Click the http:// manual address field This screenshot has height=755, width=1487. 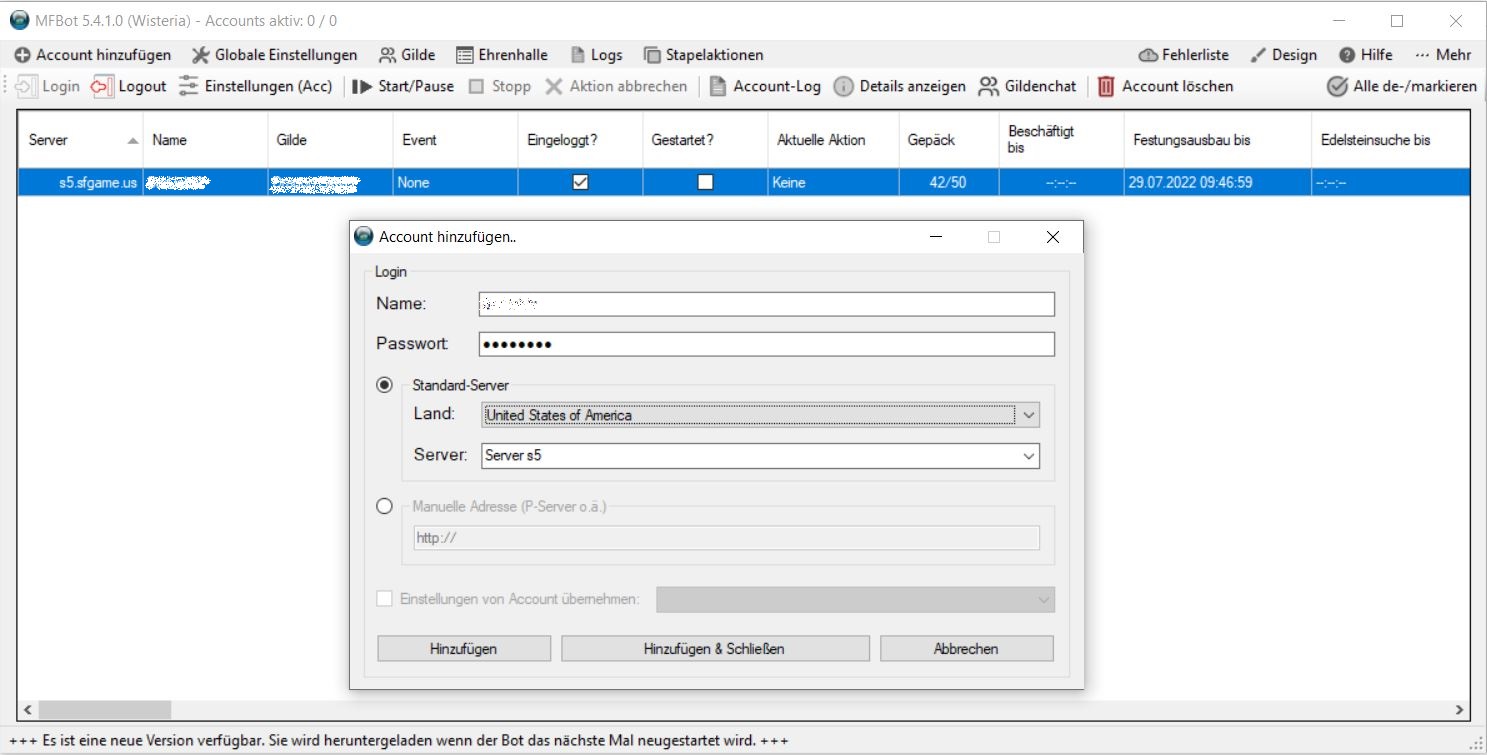click(726, 538)
